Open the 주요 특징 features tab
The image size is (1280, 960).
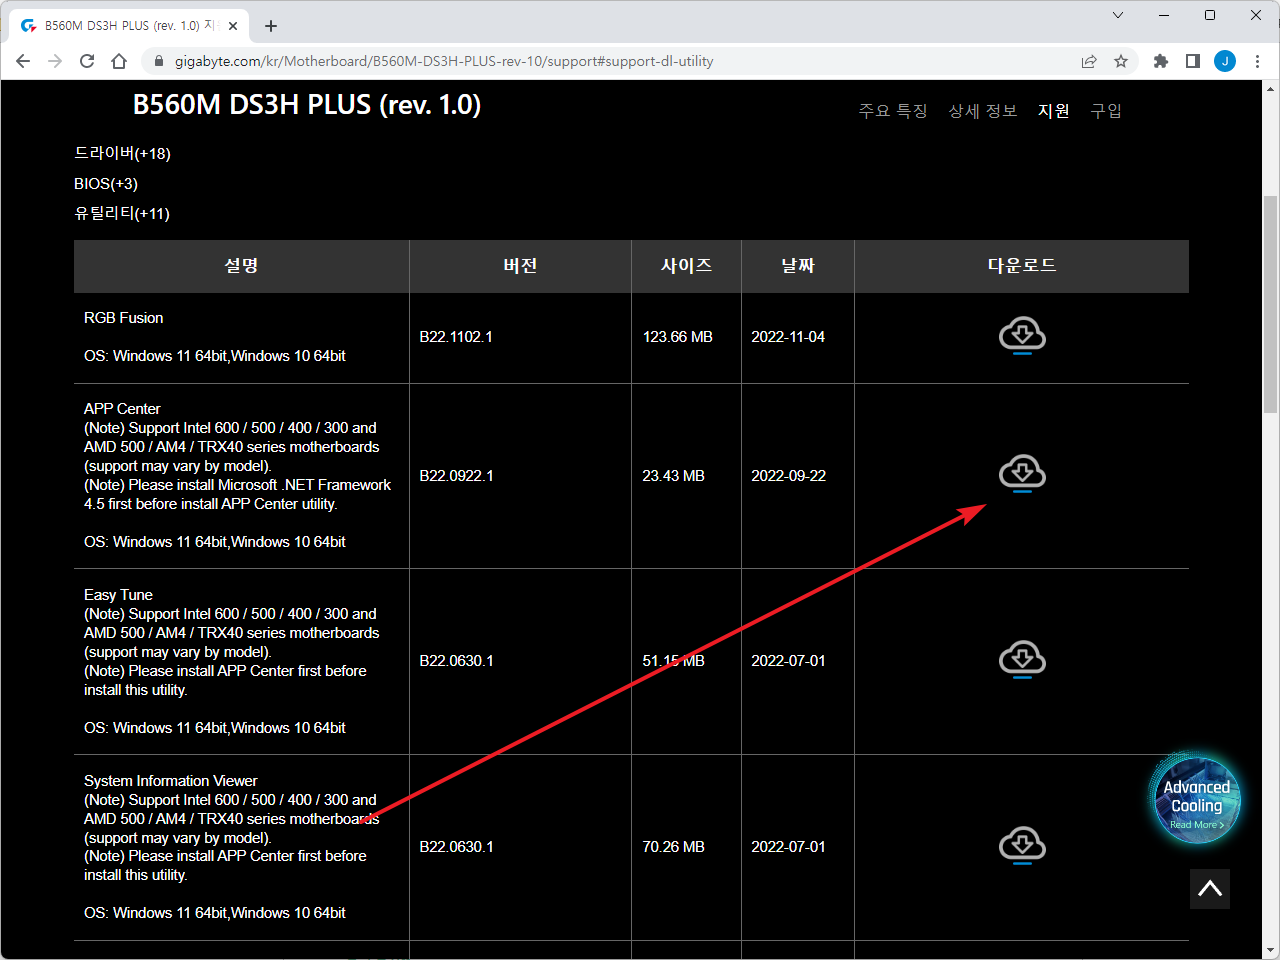[893, 111]
